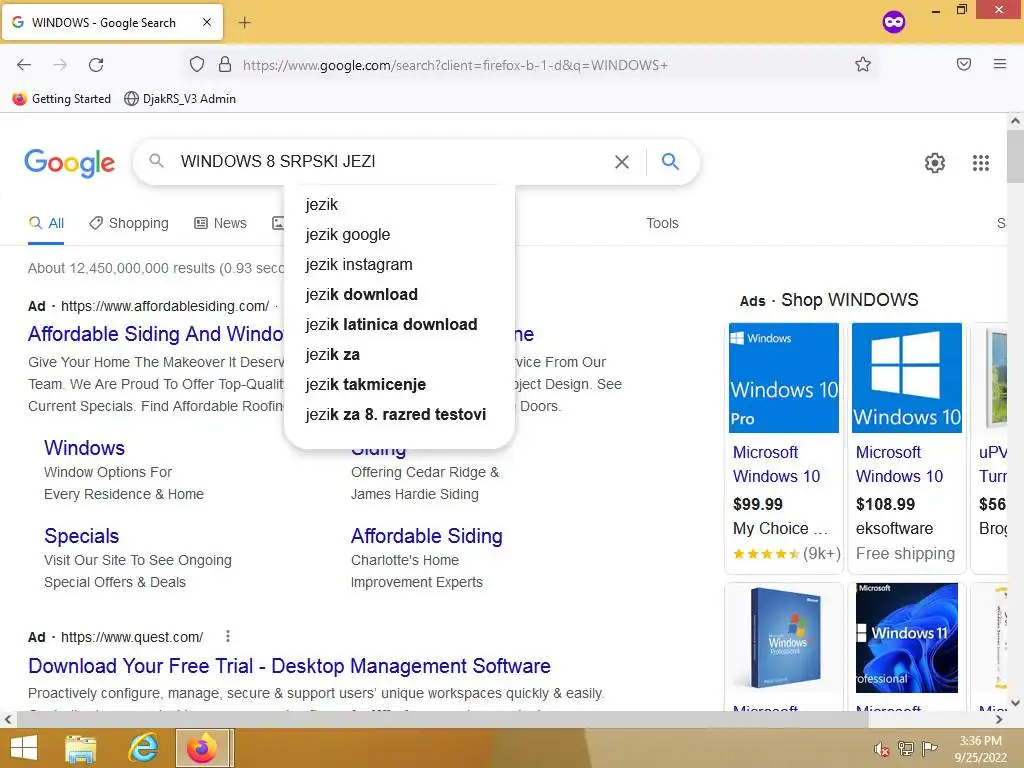Click vertical scrollbar up arrow
Image resolution: width=1024 pixels, height=768 pixels.
pyautogui.click(x=1015, y=121)
